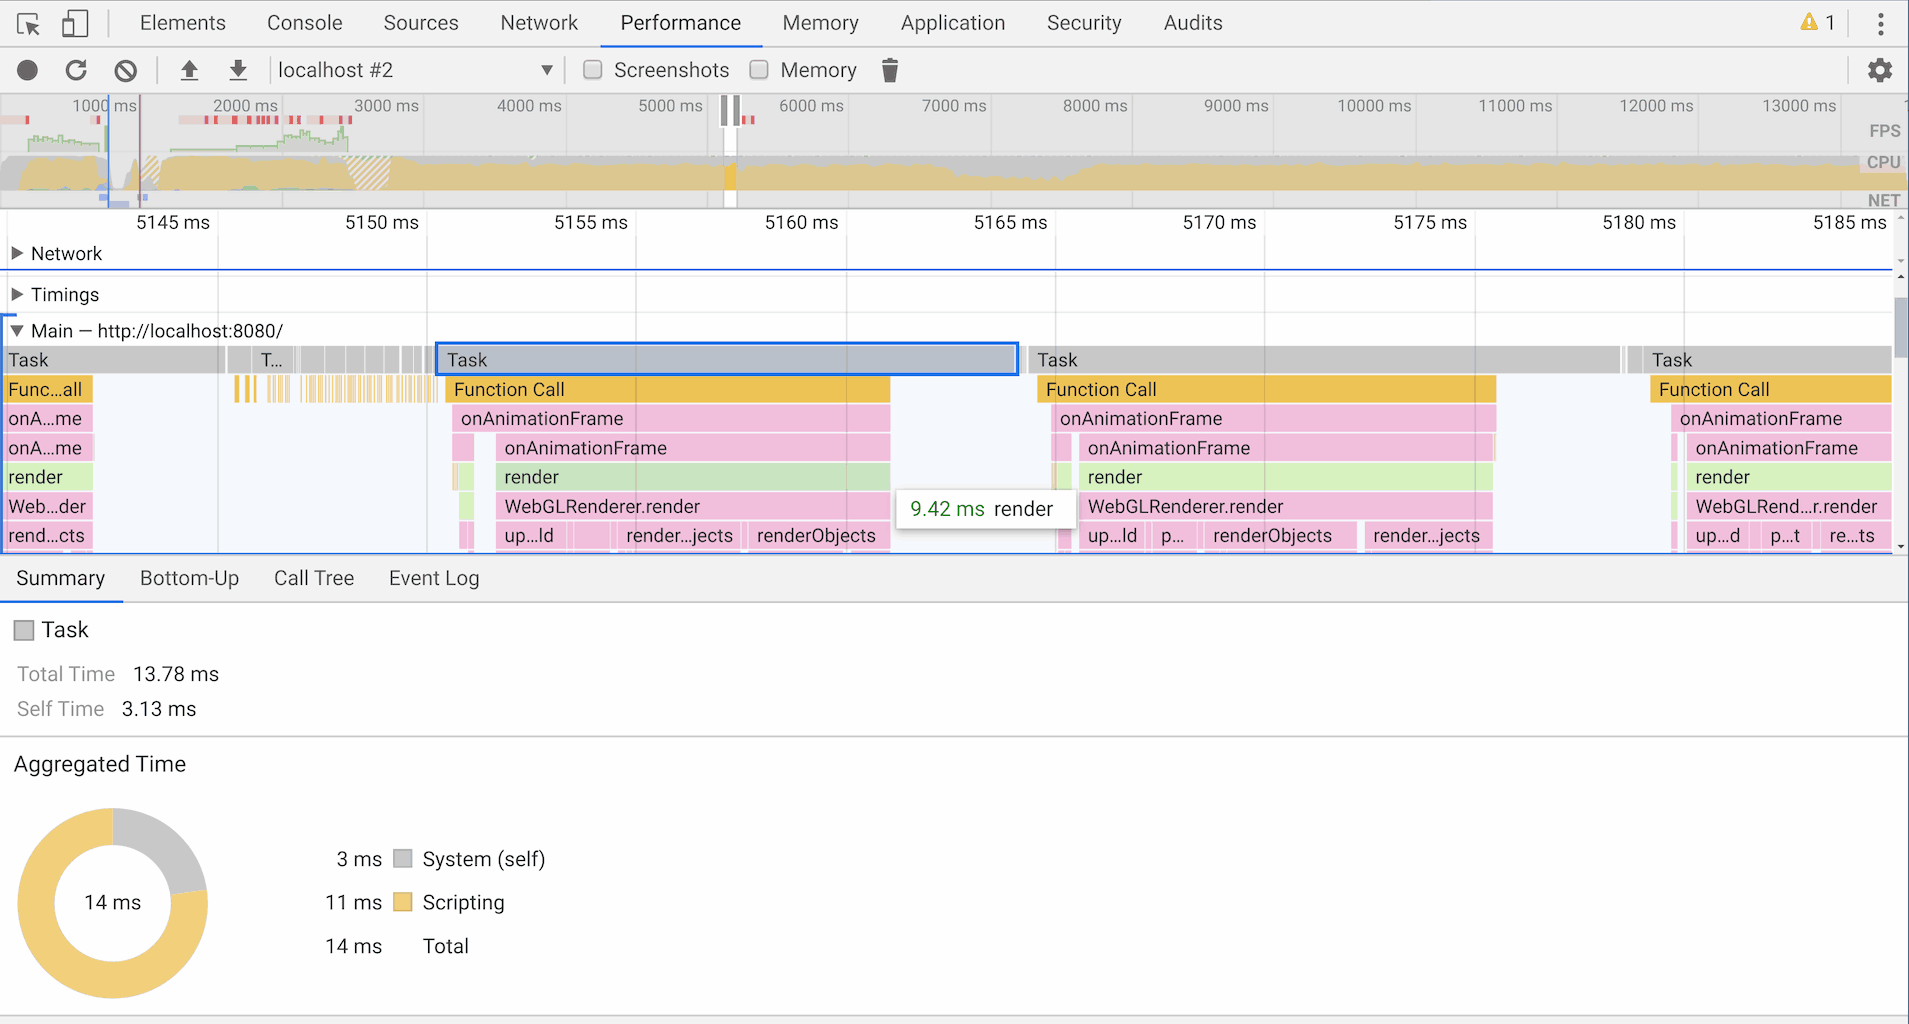Save the profile with the download arrow
Viewport: 1909px width, 1024px height.
coord(238,70)
